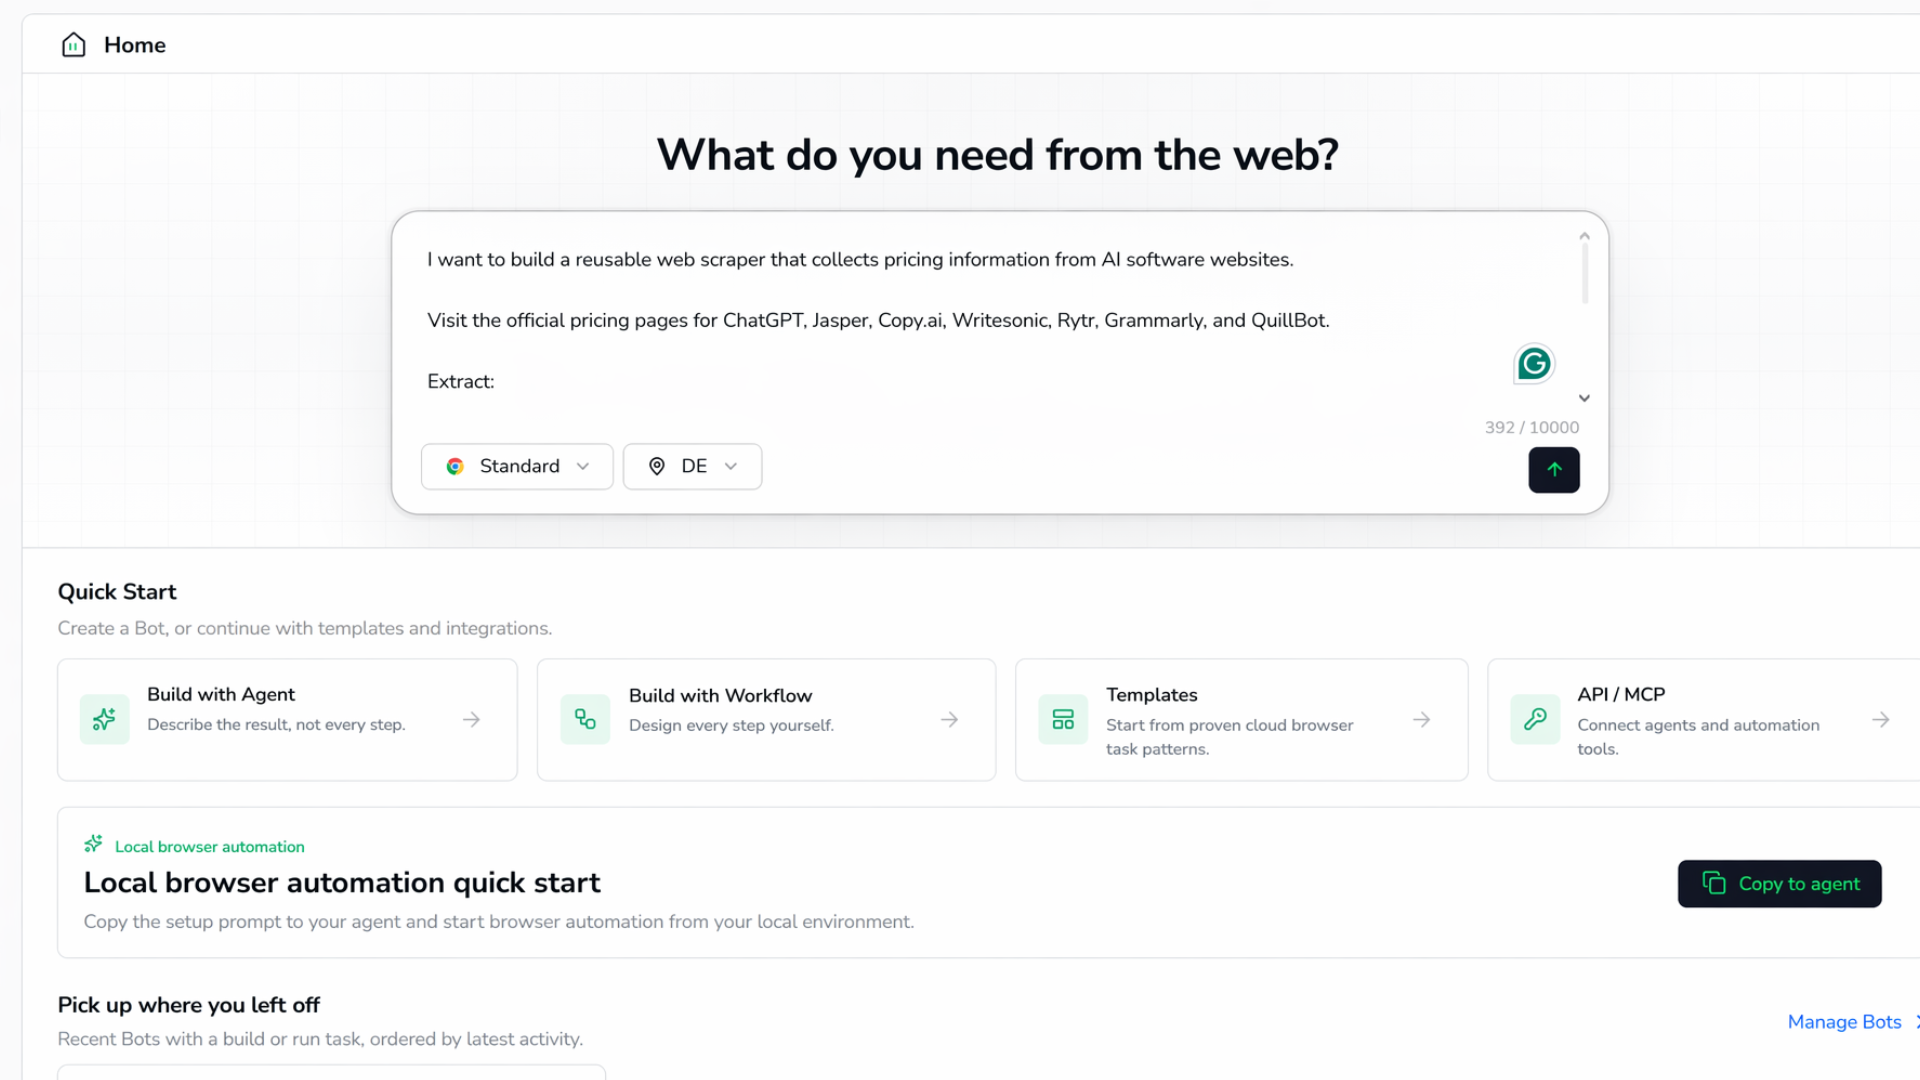Click the Local browser automation sparkle icon
The height and width of the screenshot is (1080, 1920).
pos(94,844)
